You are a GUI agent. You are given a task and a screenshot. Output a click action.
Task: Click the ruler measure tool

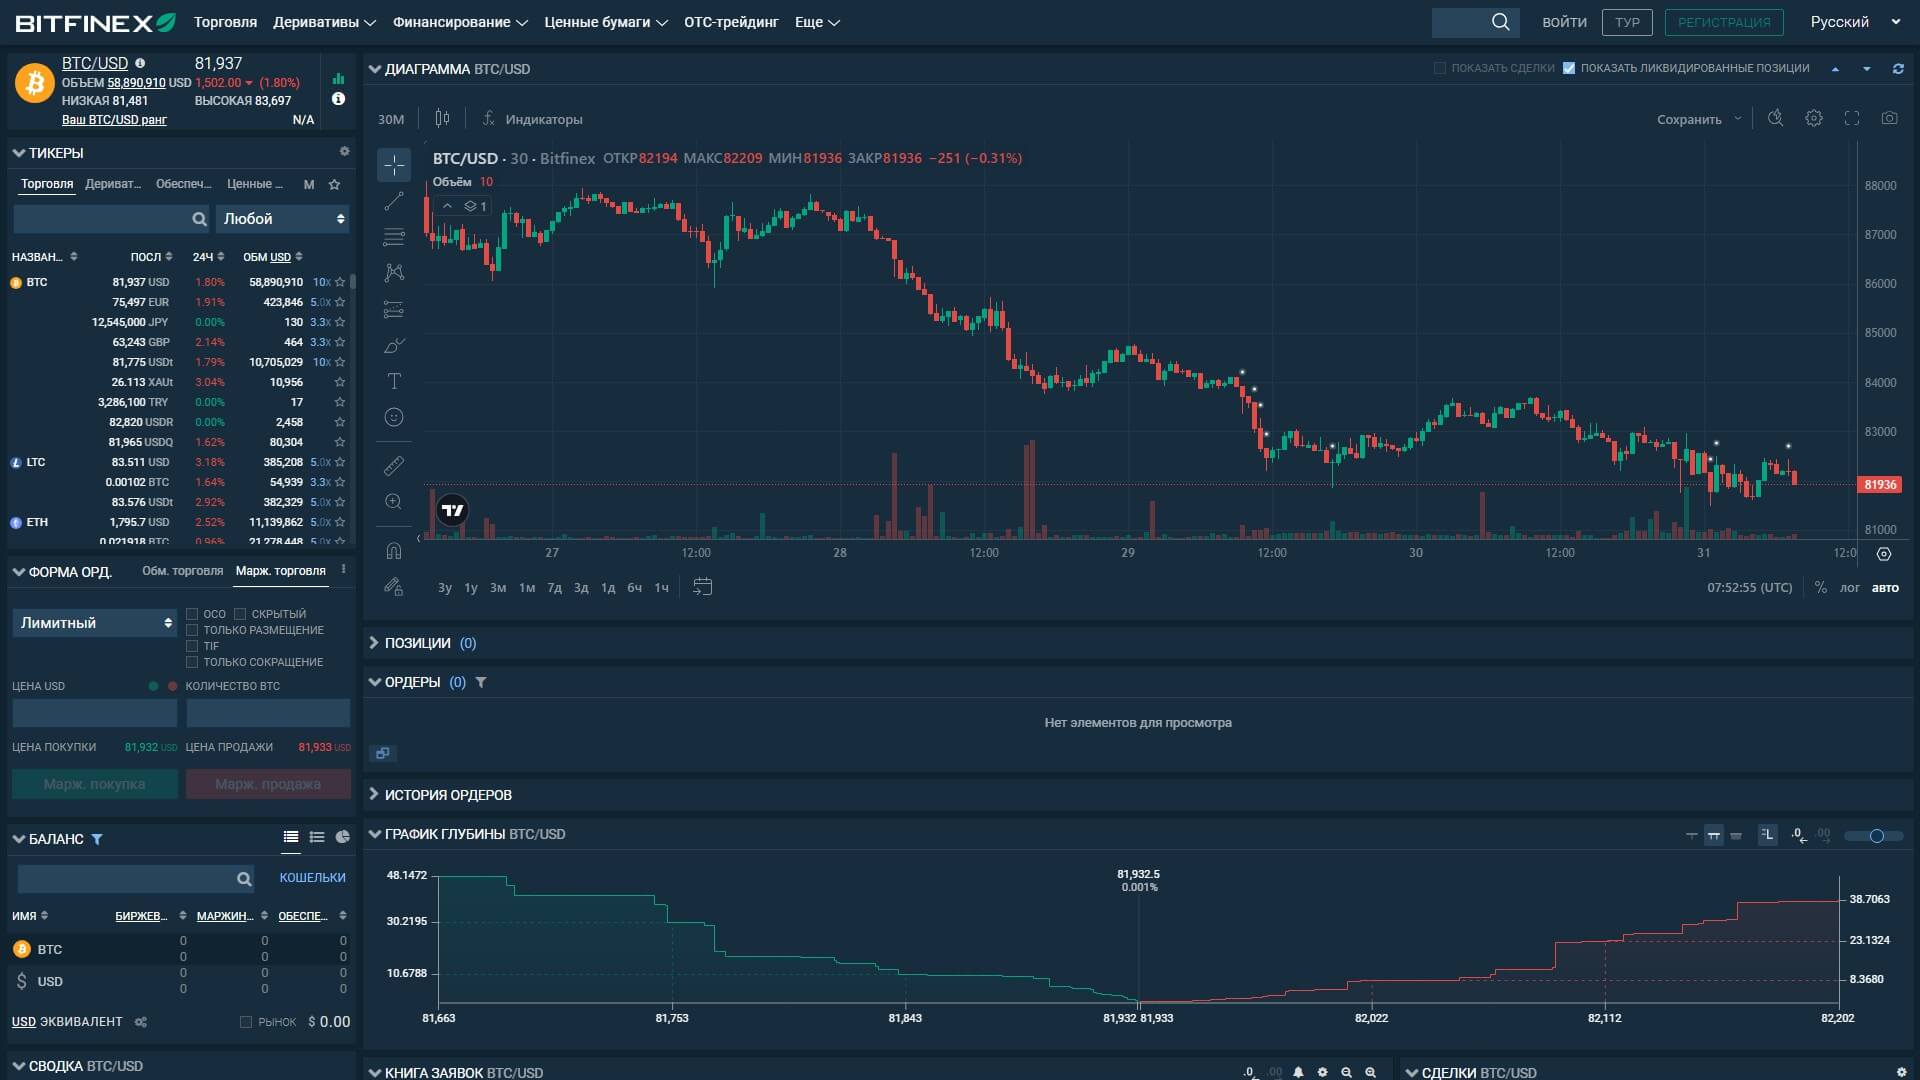tap(394, 466)
